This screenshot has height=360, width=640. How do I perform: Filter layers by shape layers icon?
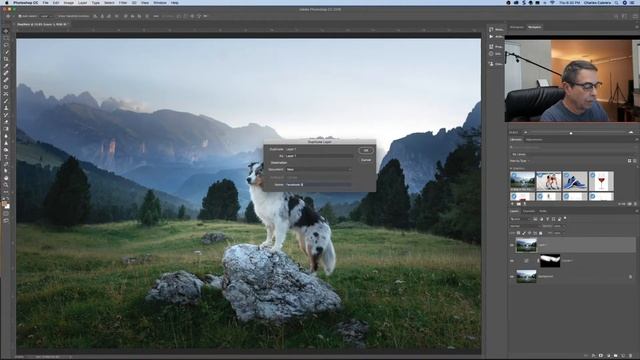[x=553, y=219]
